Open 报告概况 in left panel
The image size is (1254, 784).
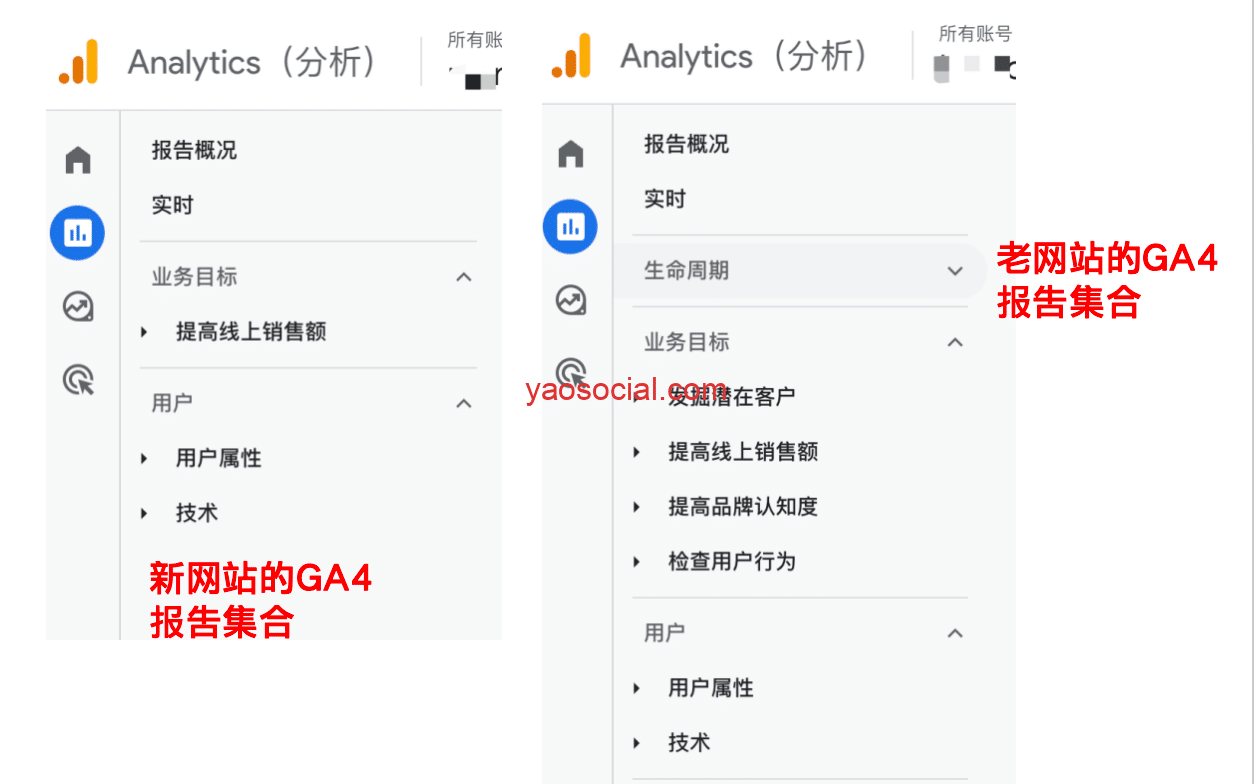[194, 151]
